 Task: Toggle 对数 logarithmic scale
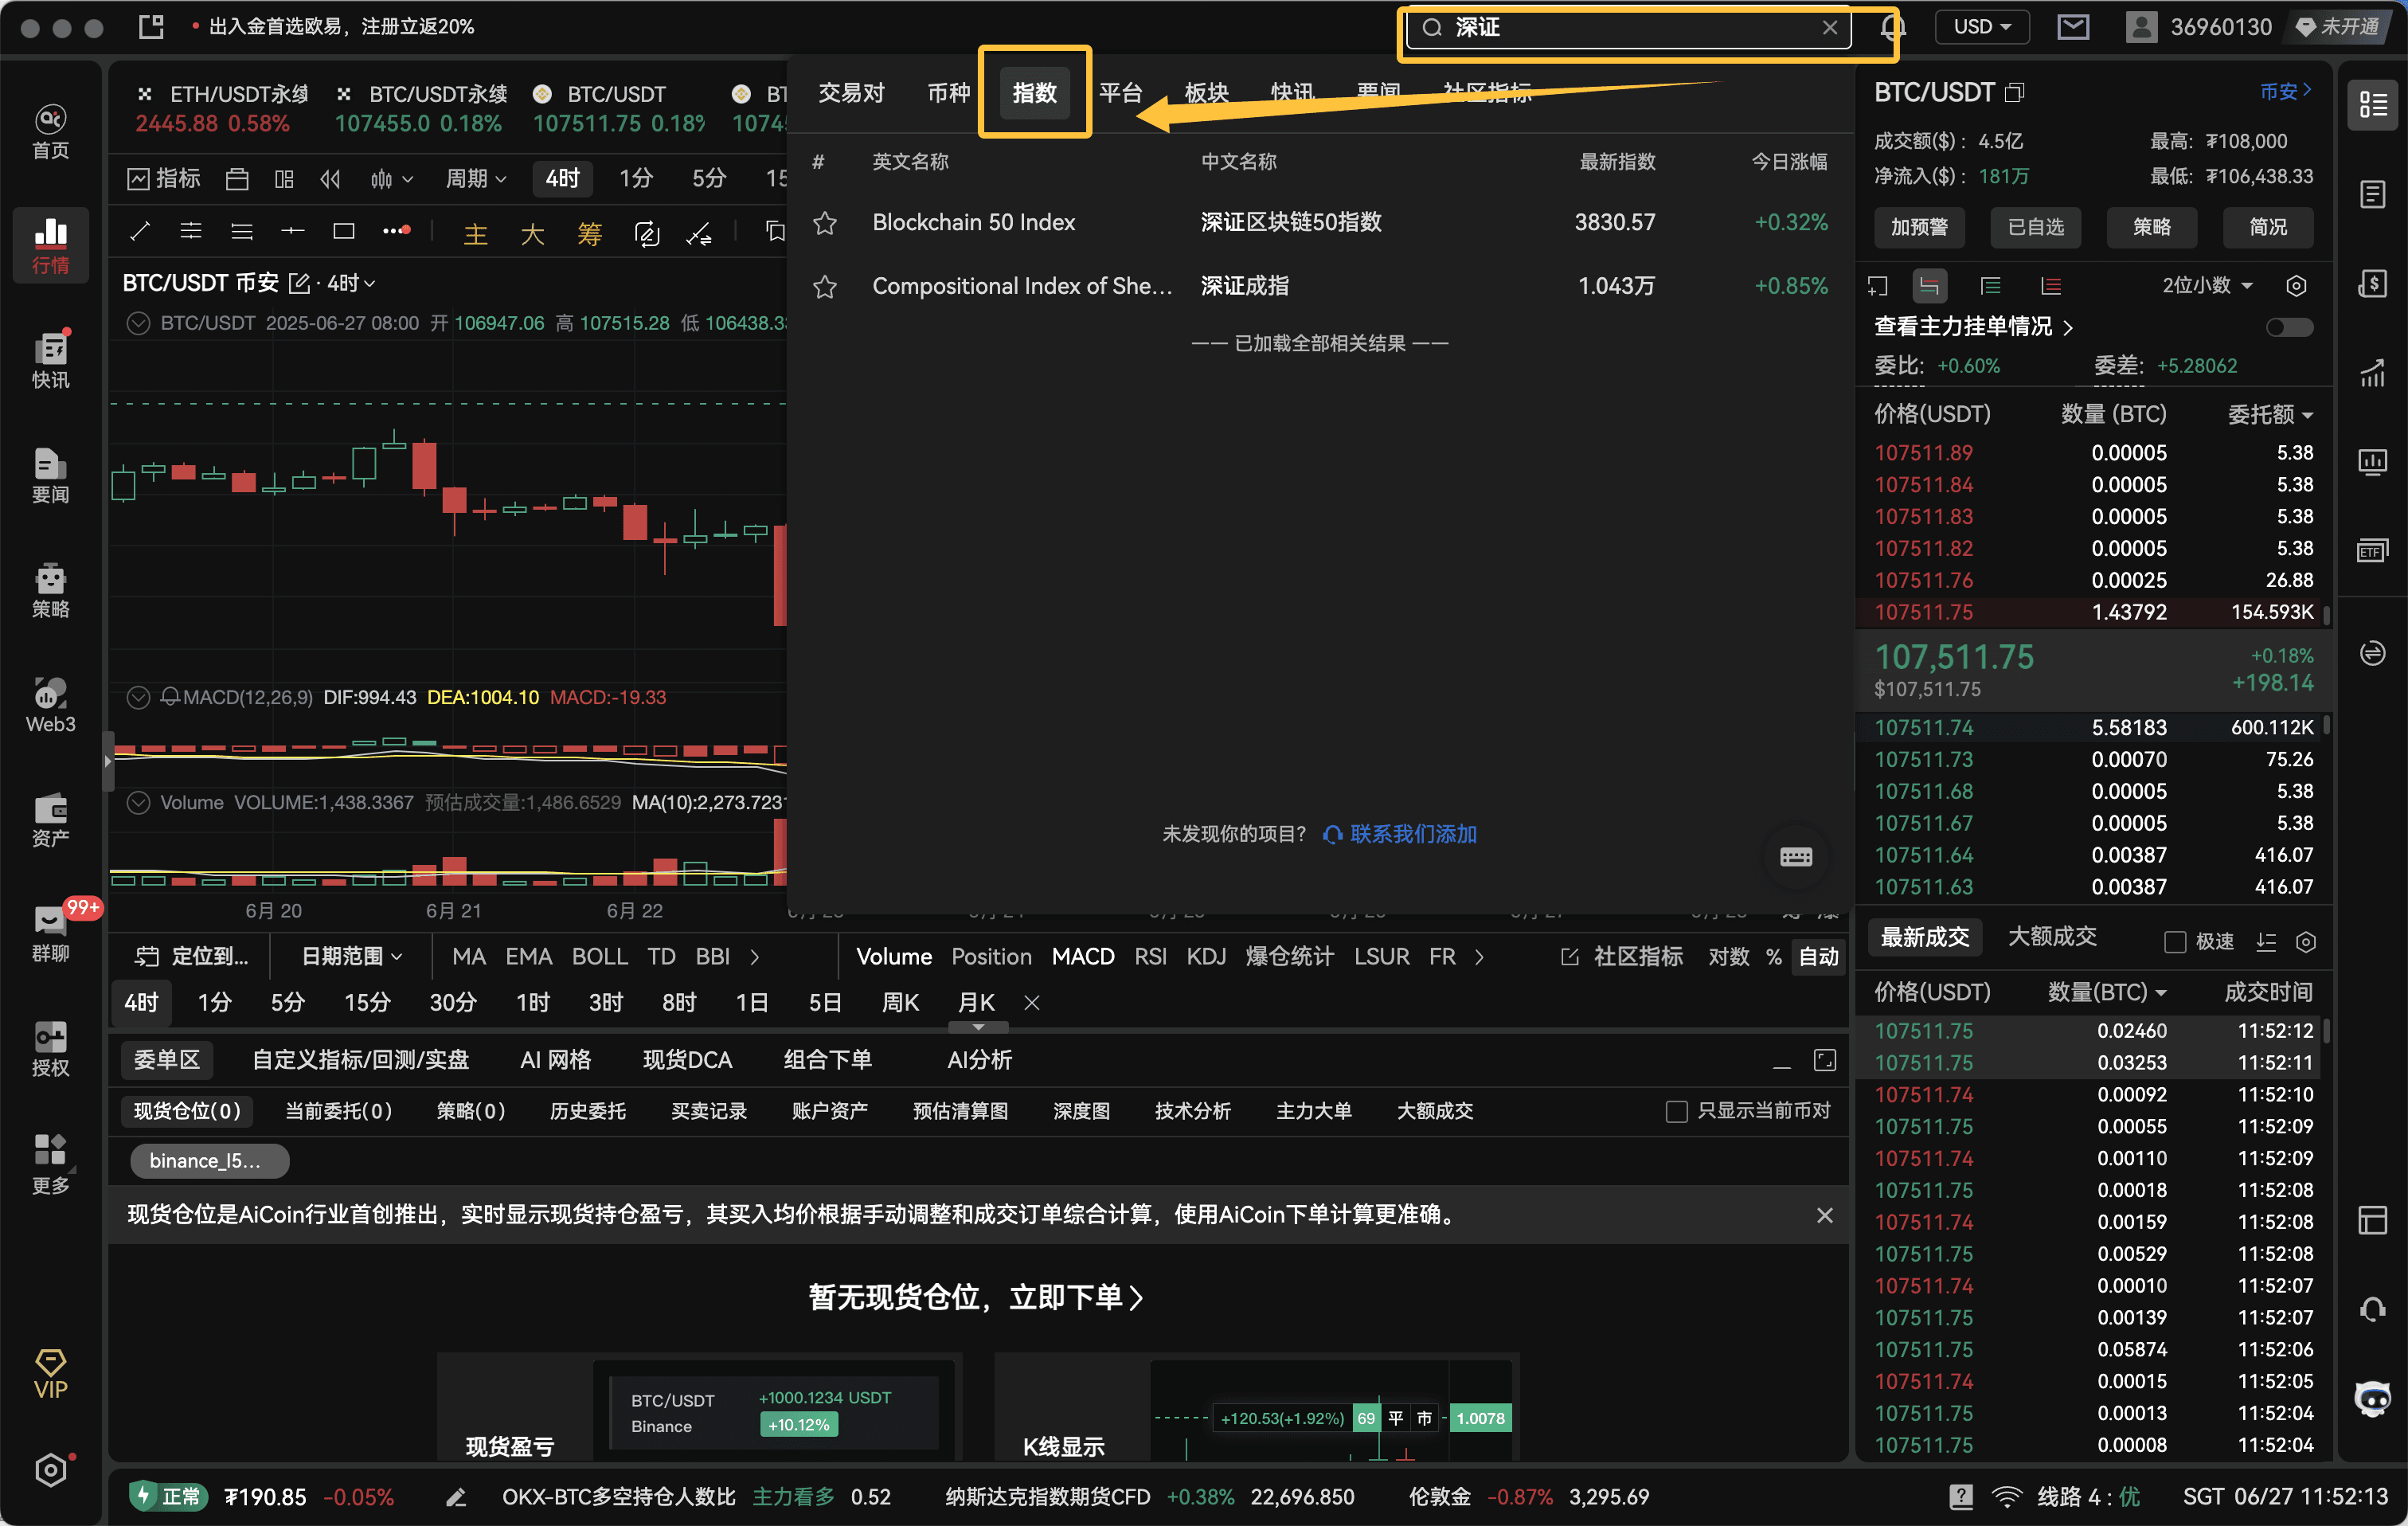[x=1729, y=957]
